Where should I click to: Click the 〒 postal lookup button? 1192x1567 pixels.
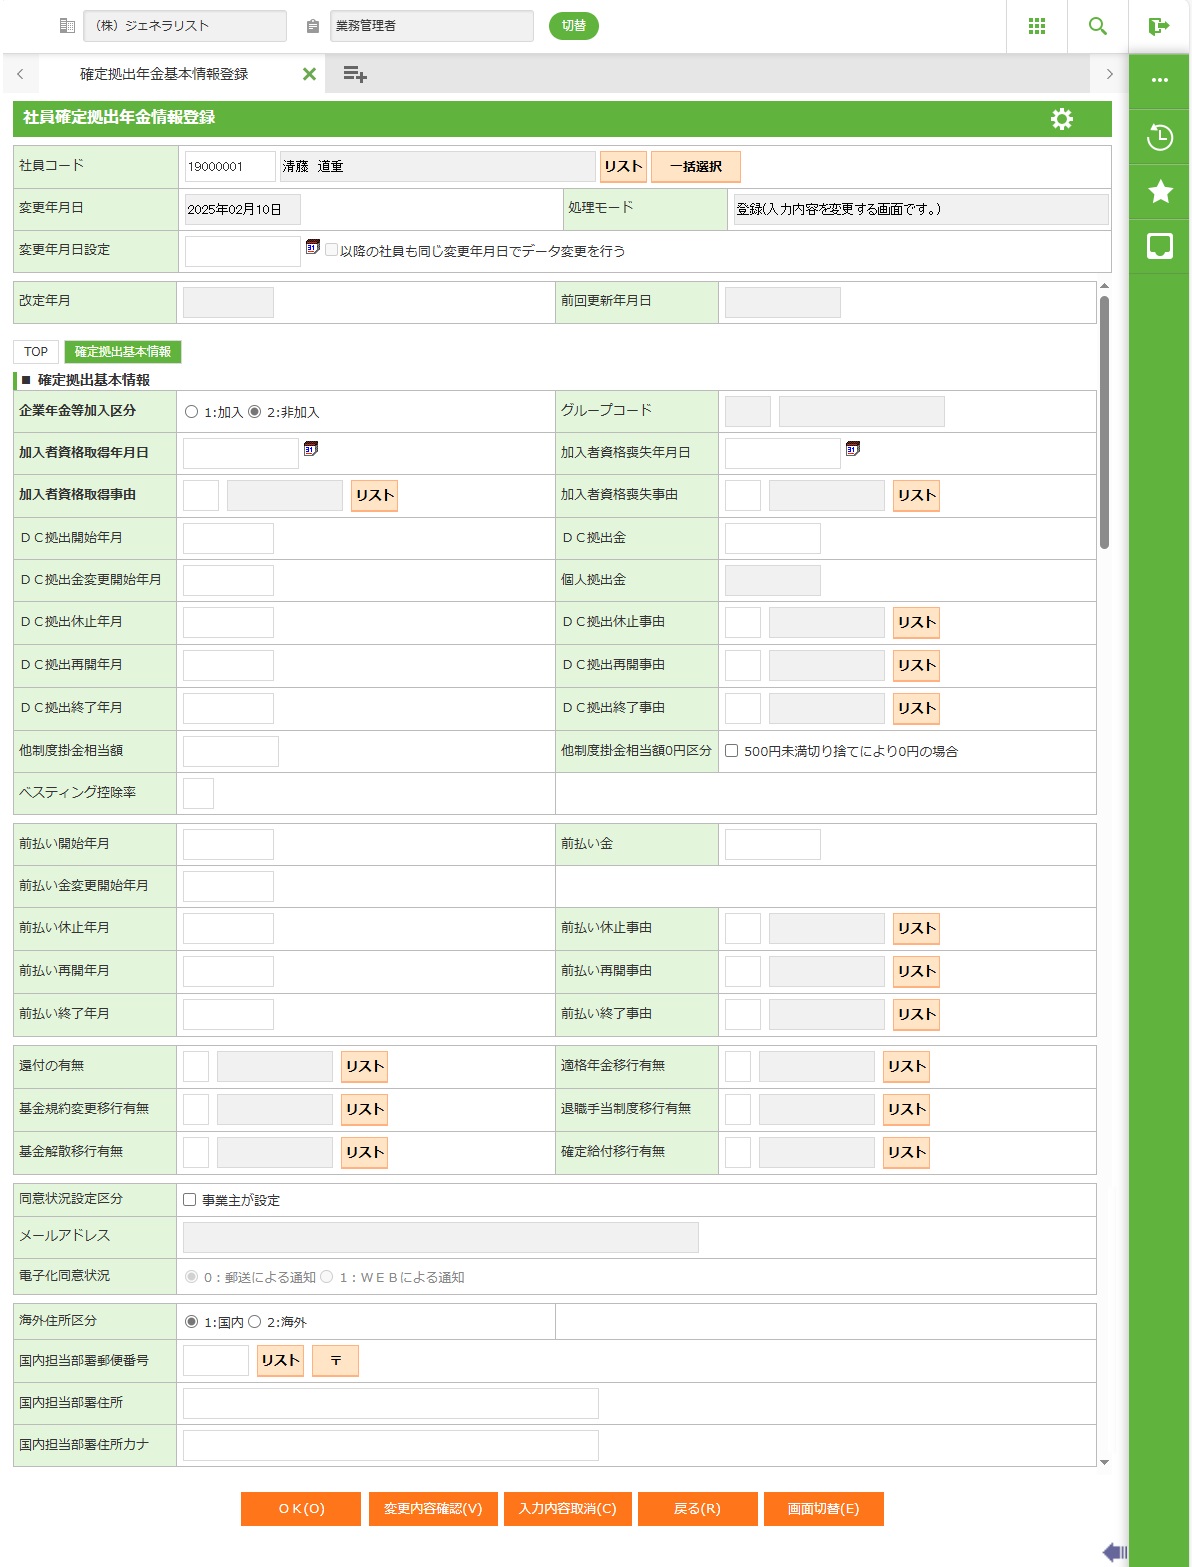tap(335, 1361)
